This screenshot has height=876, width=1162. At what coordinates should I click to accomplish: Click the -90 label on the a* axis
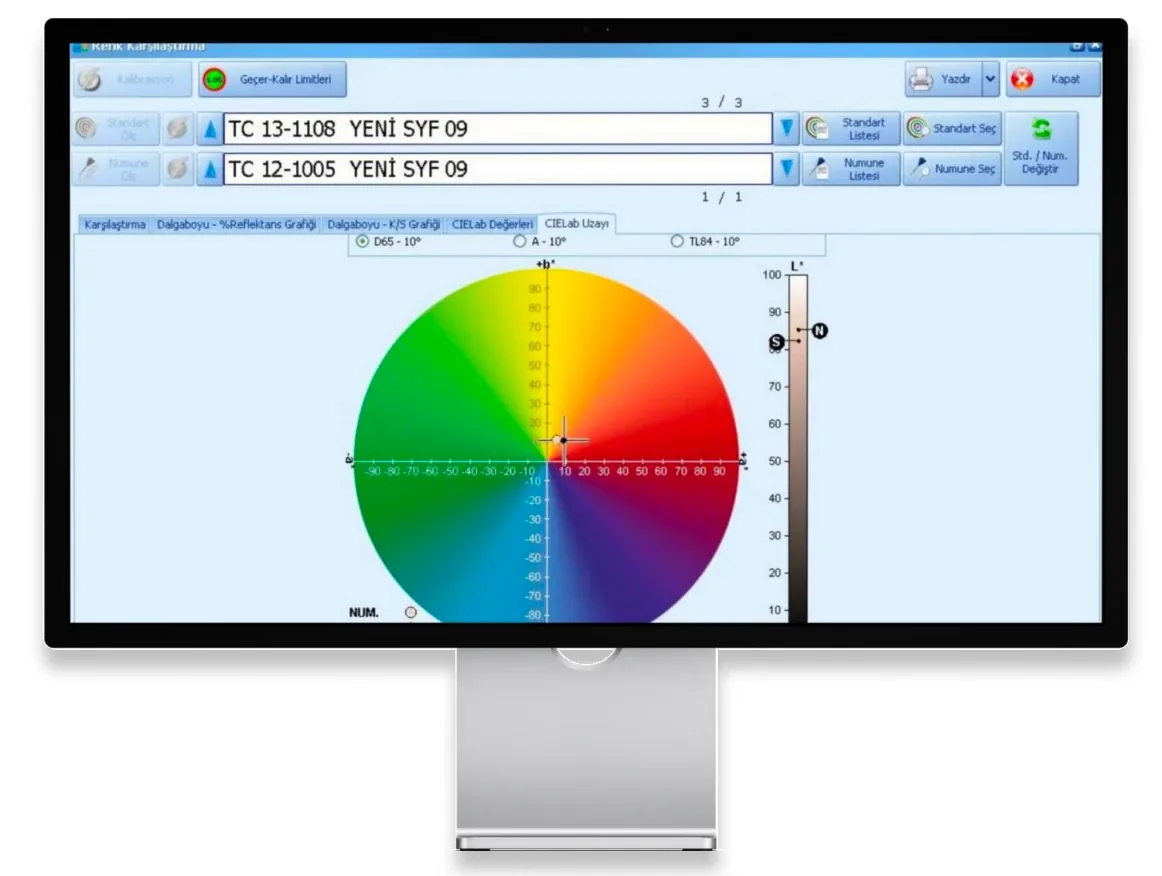pos(373,471)
